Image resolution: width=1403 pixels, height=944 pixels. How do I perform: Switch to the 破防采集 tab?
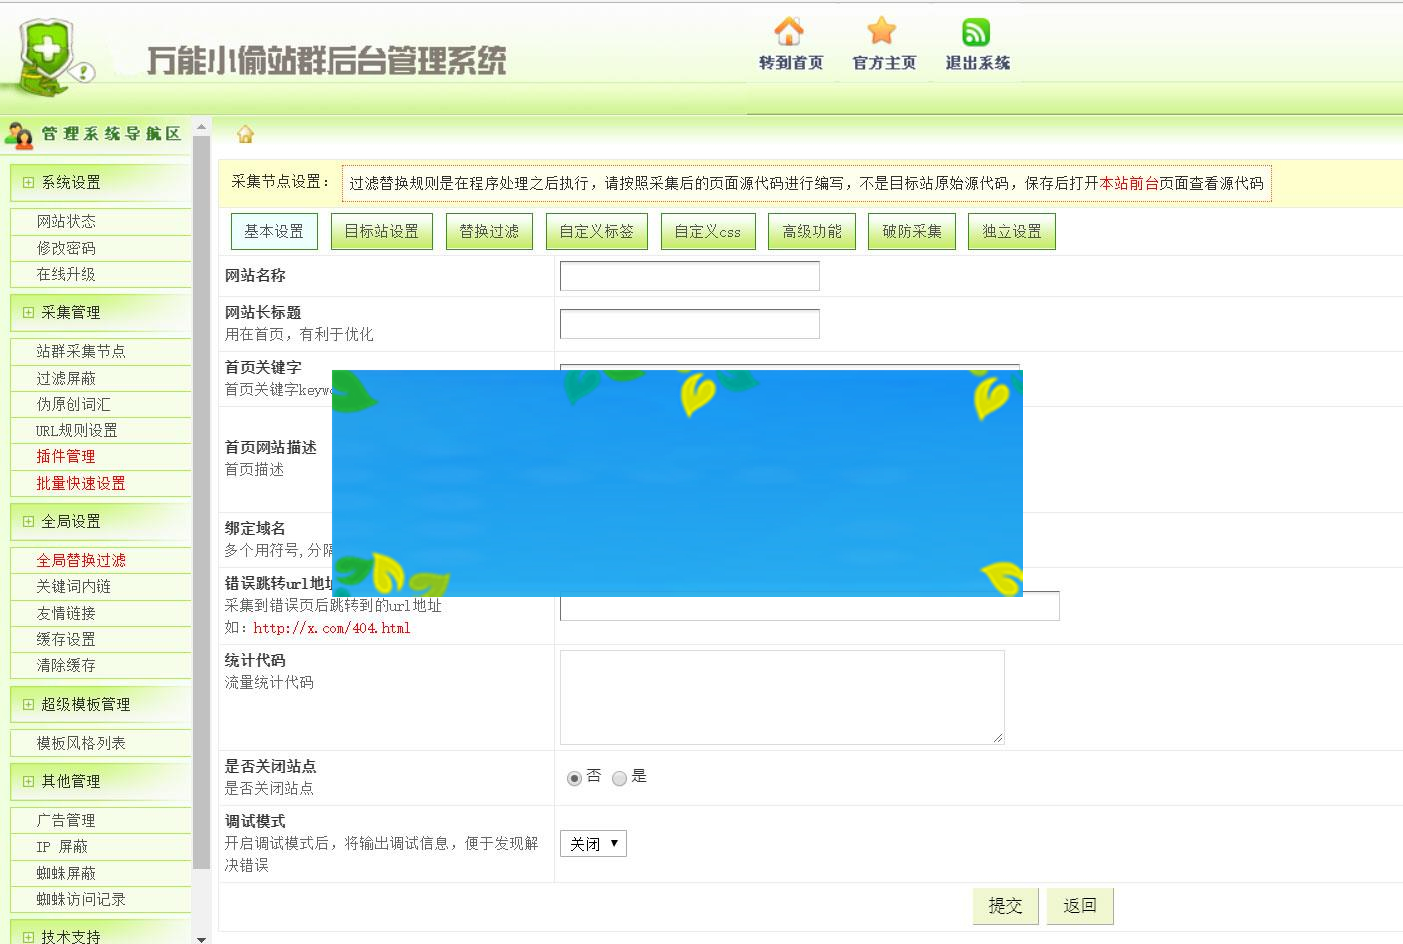point(911,231)
